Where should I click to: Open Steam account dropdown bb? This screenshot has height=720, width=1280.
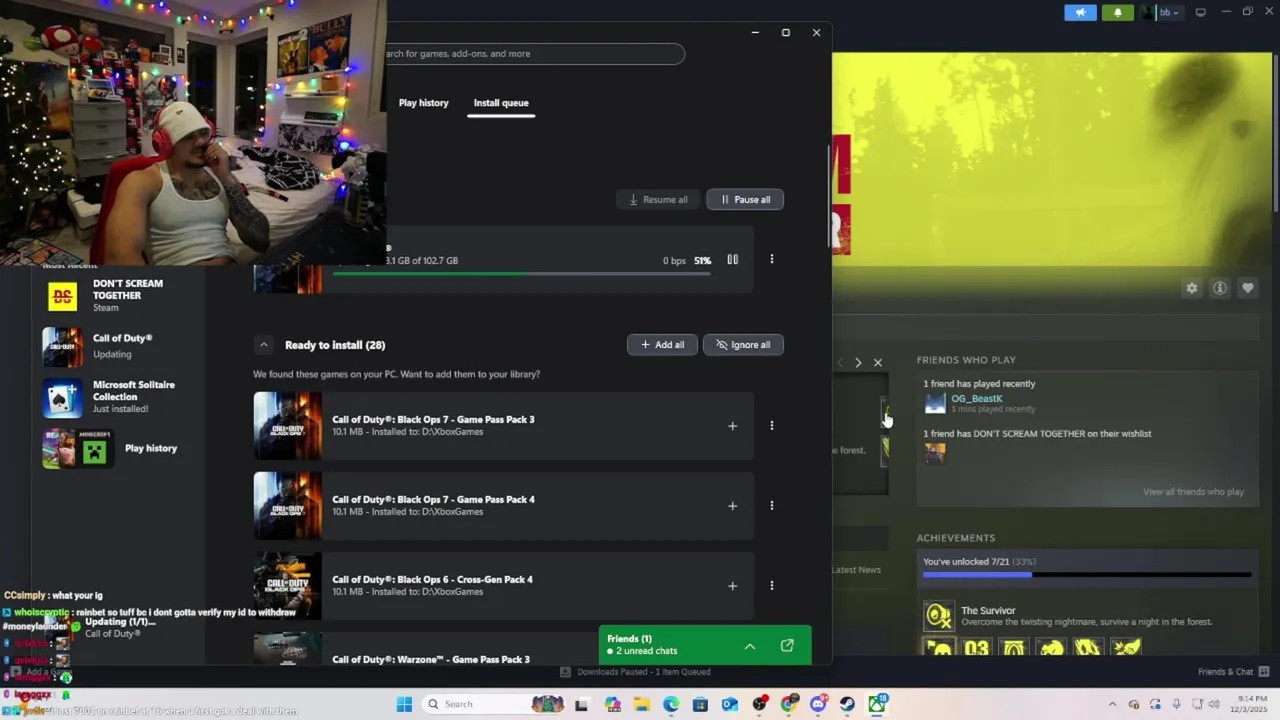coord(1162,12)
